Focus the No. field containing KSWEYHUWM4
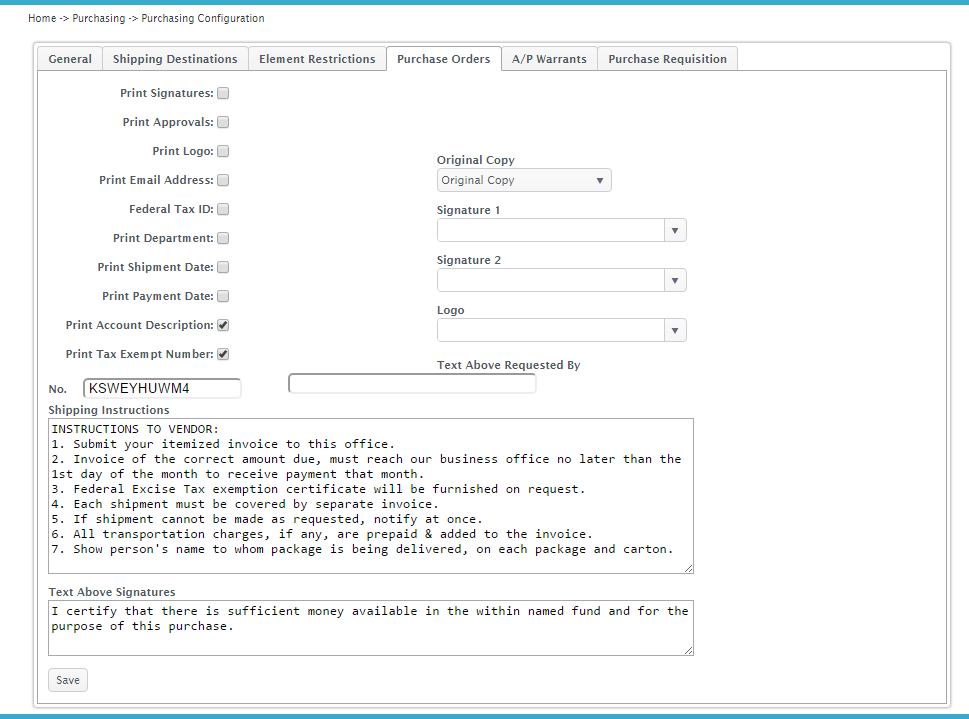The image size is (969, 719). click(162, 388)
